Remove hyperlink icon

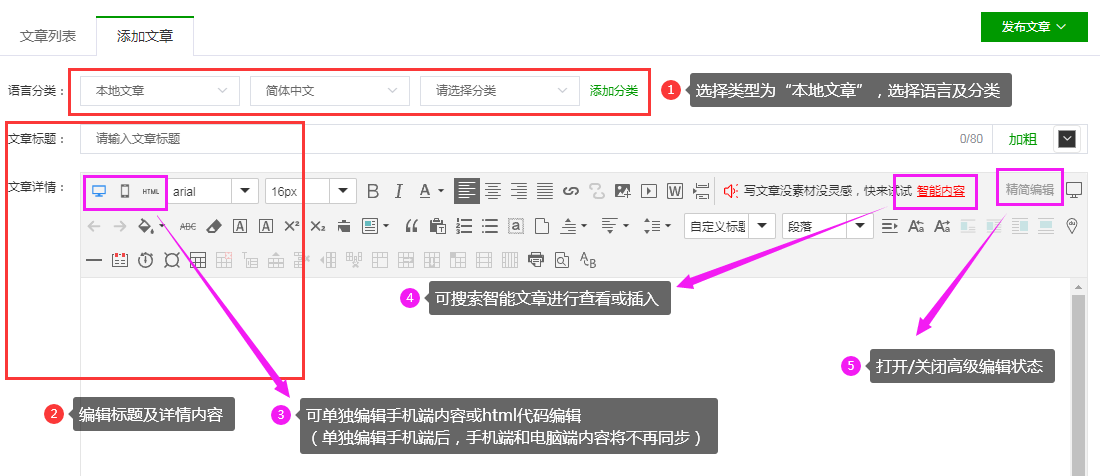tap(596, 191)
